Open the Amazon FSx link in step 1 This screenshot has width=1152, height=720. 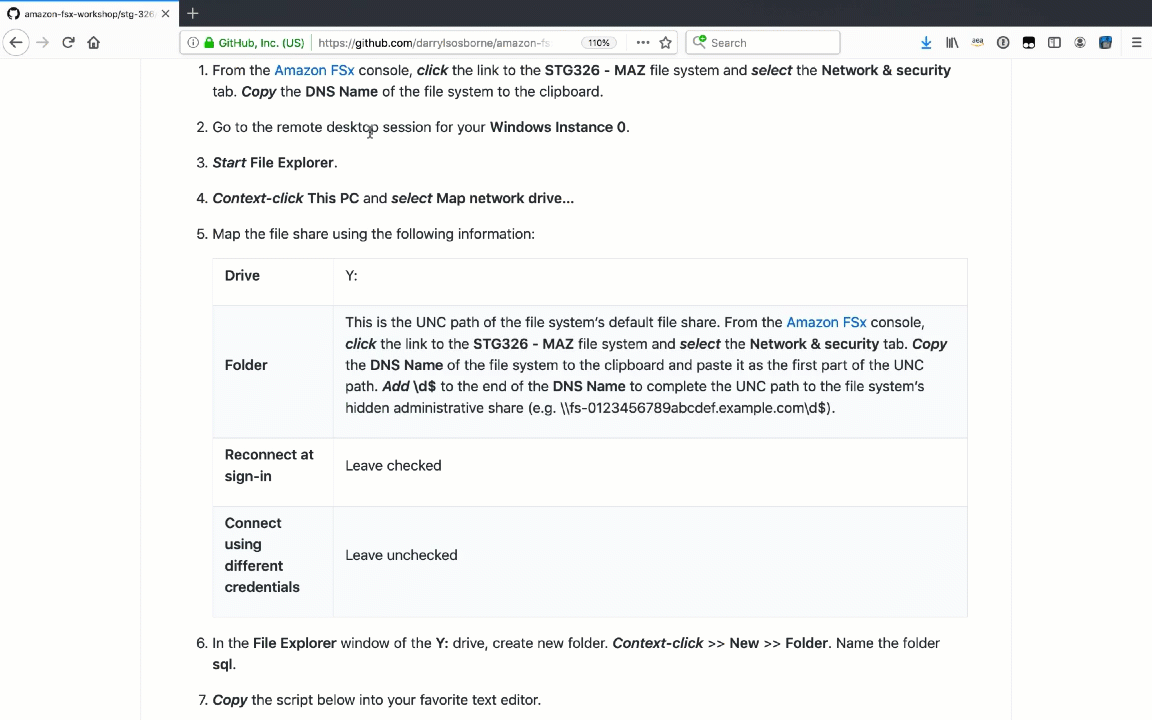point(314,71)
